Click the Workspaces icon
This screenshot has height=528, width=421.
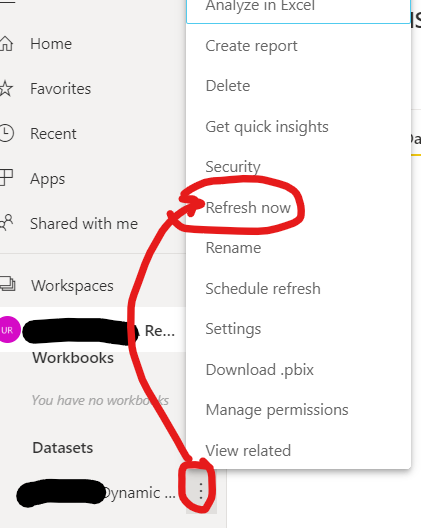pyautogui.click(x=7, y=284)
